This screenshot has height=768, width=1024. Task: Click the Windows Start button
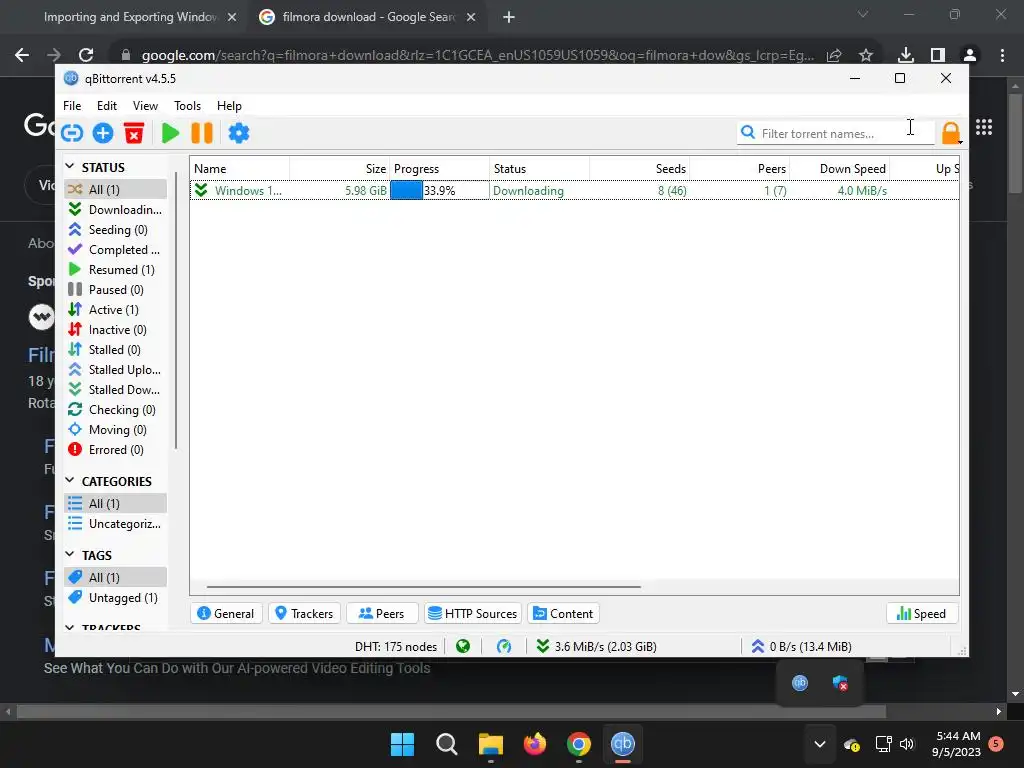tap(402, 744)
